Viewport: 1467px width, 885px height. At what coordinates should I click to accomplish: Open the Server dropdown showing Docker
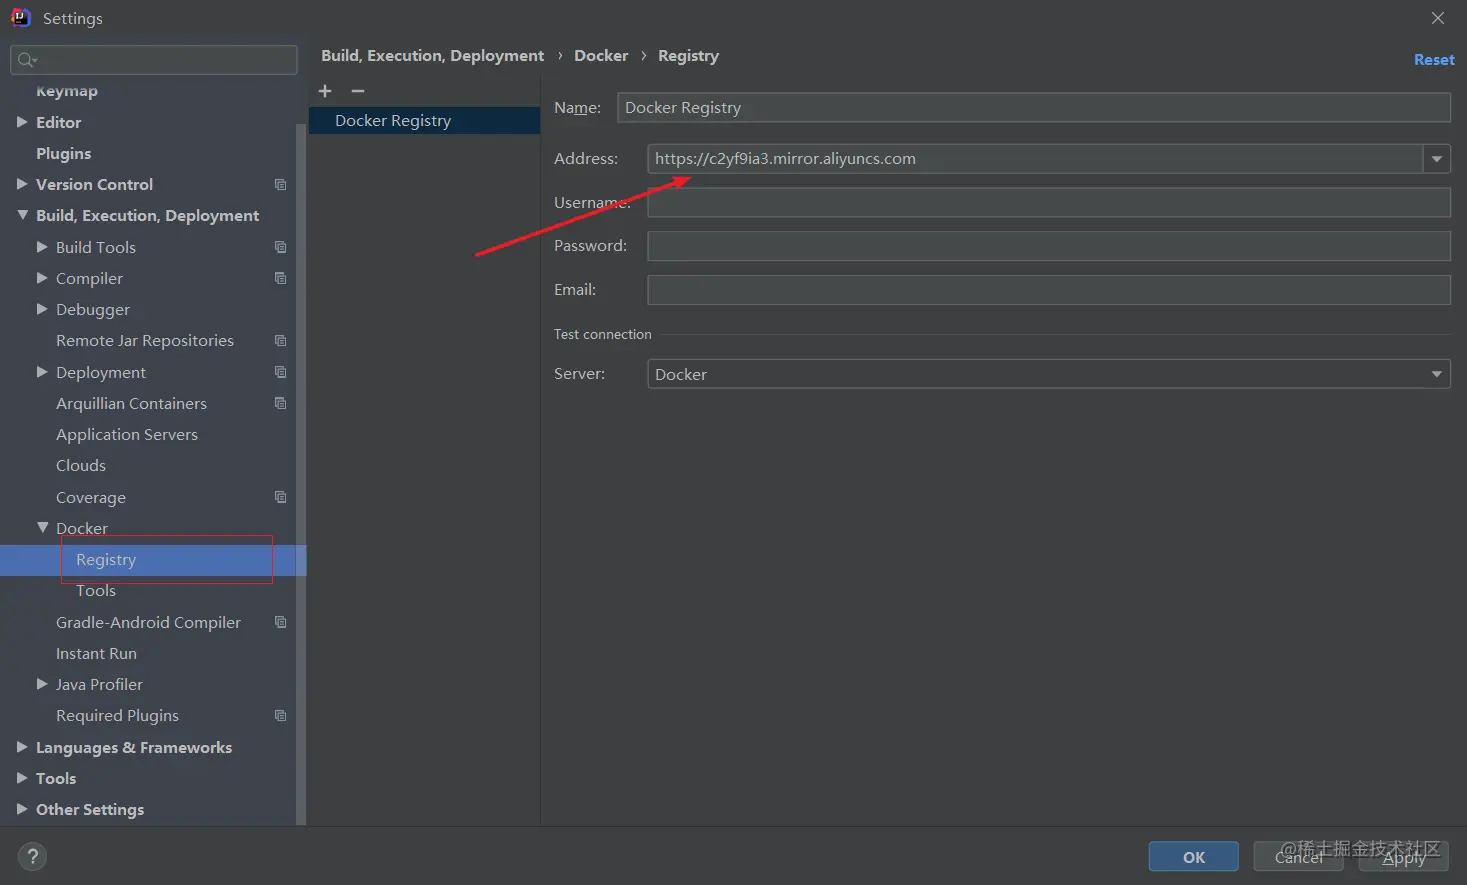tap(1049, 374)
